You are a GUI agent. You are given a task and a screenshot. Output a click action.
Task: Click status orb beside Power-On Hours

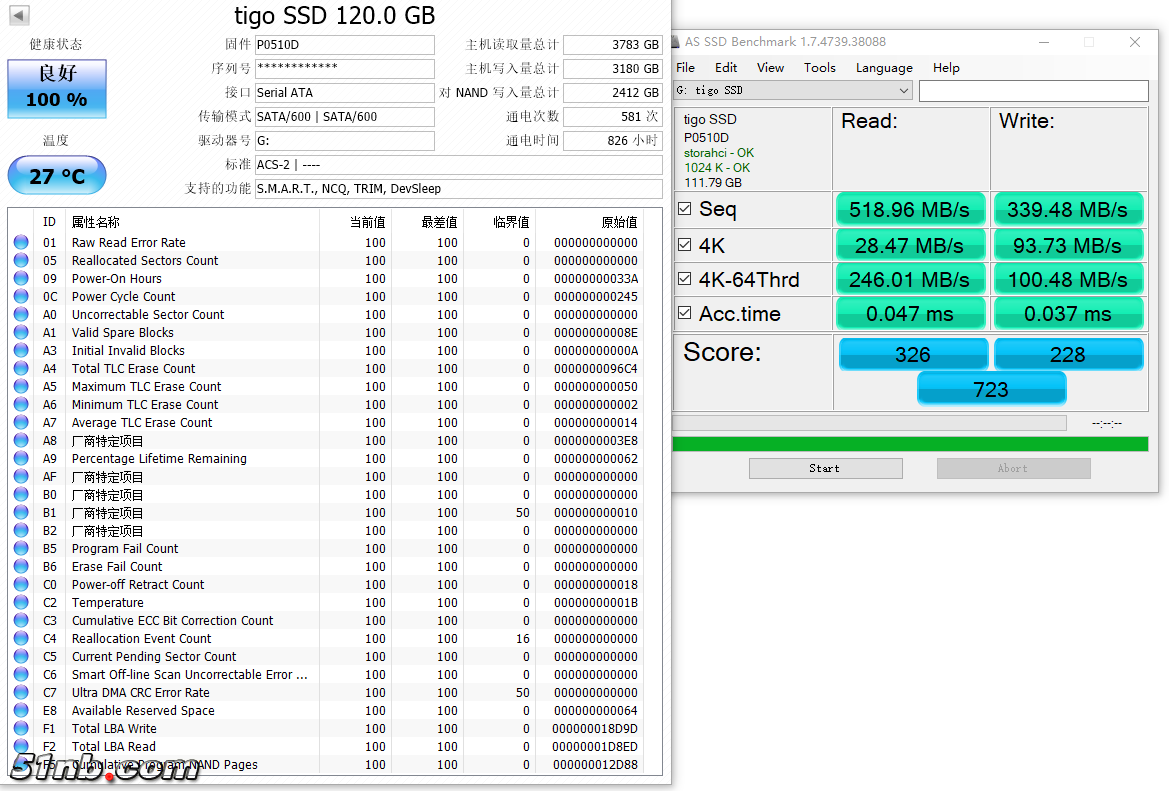[x=21, y=279]
